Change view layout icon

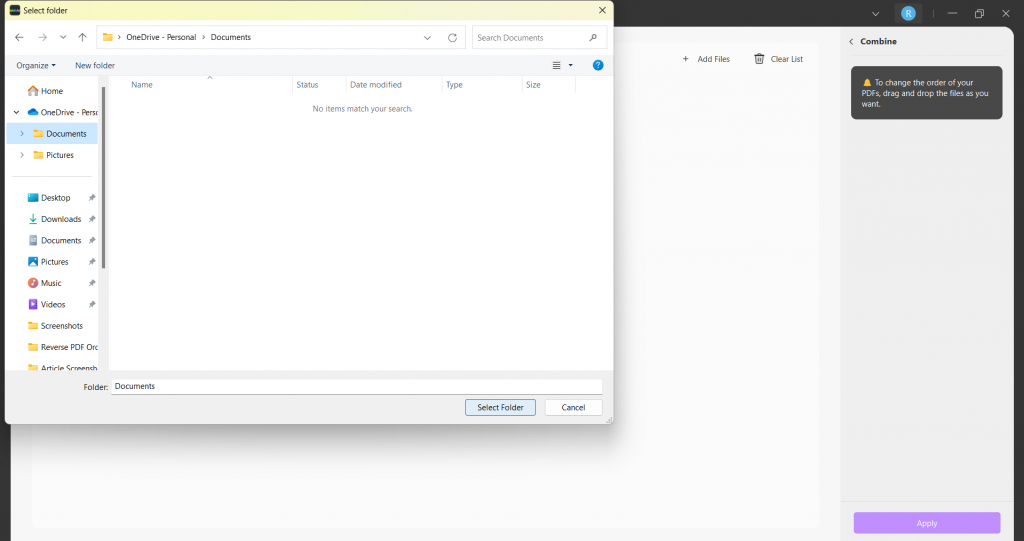556,65
